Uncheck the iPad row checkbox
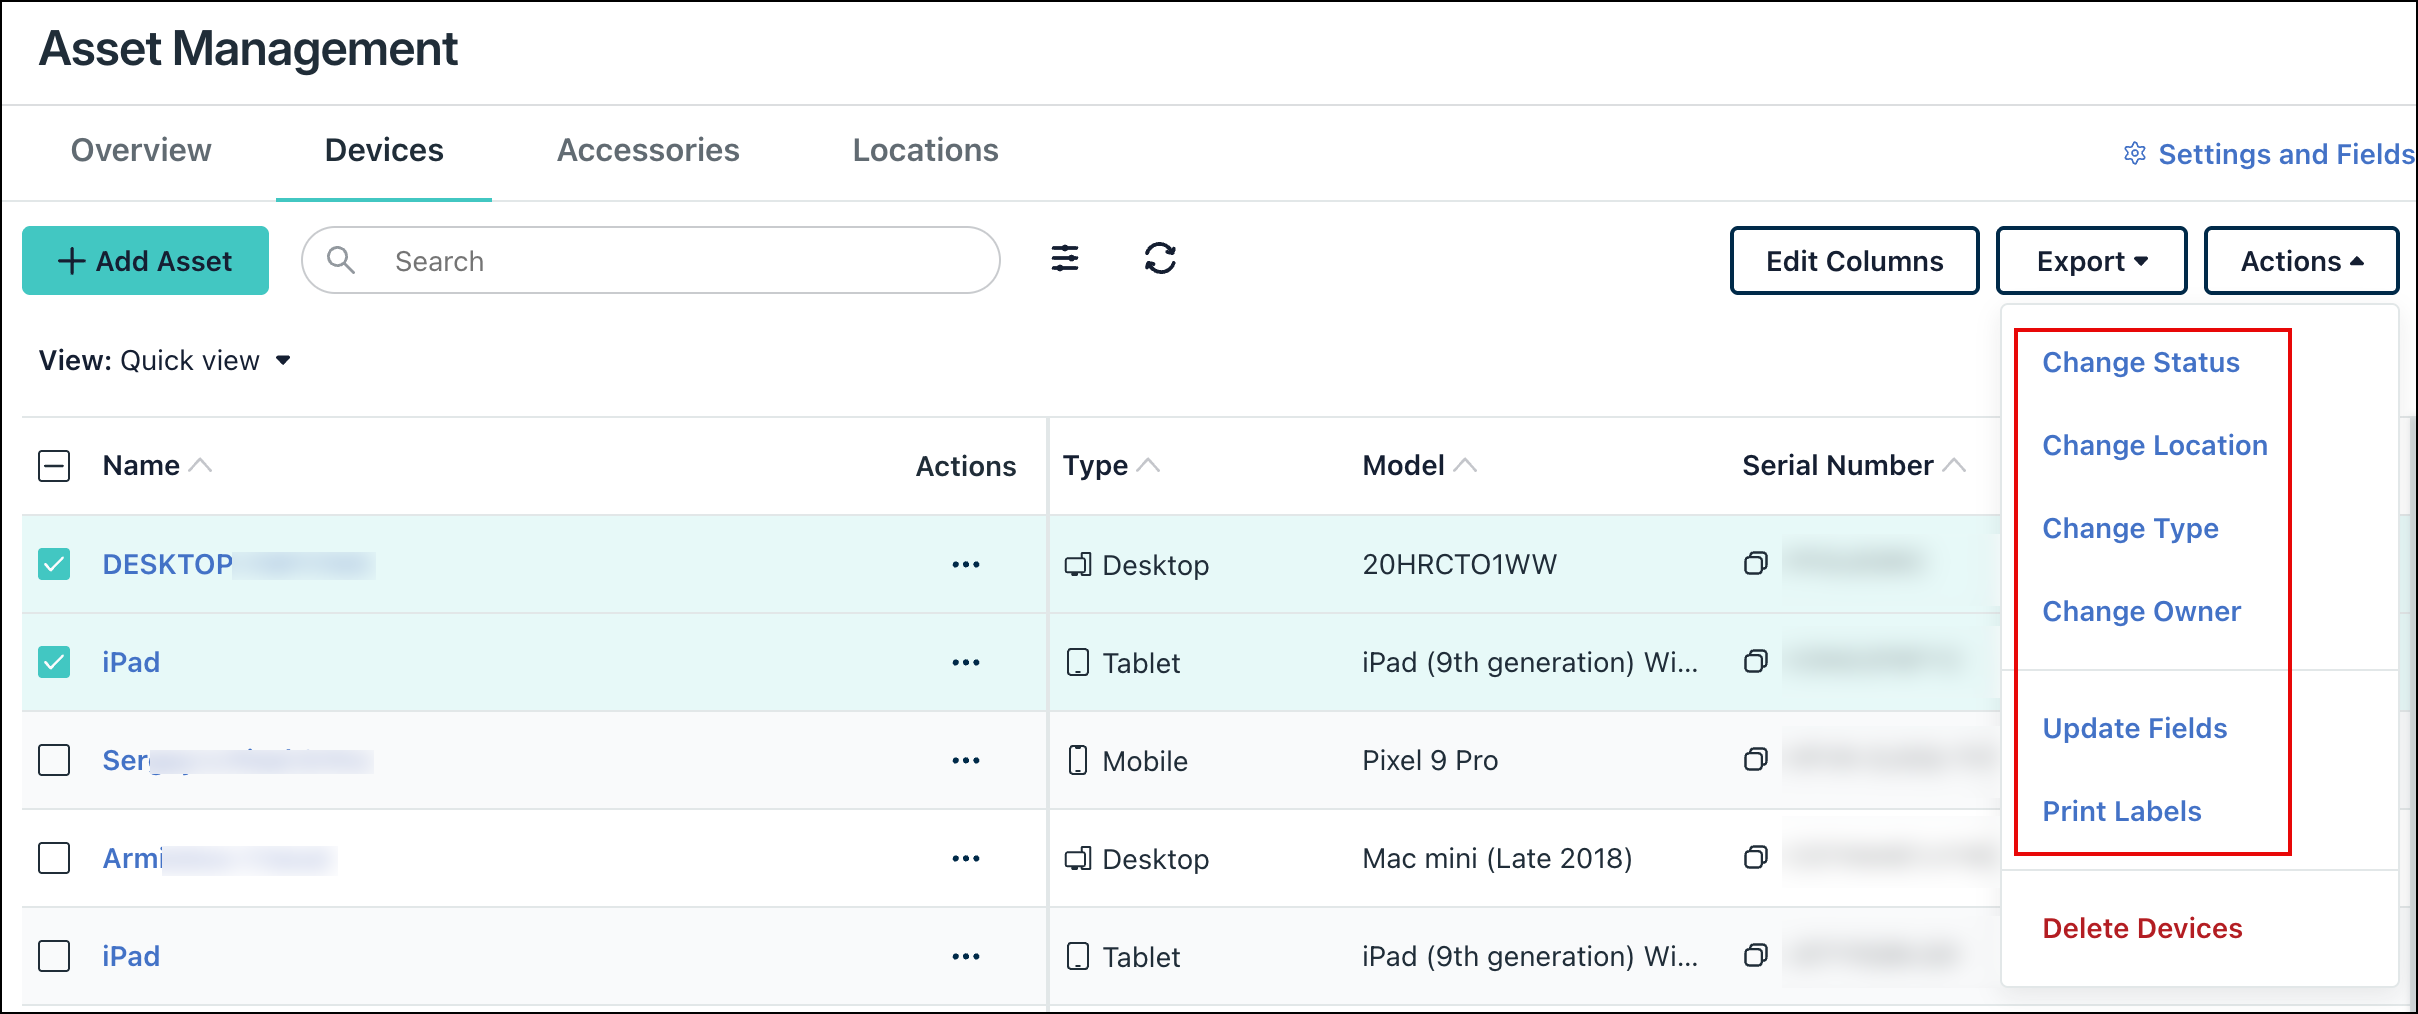Image resolution: width=2418 pixels, height=1014 pixels. click(54, 661)
